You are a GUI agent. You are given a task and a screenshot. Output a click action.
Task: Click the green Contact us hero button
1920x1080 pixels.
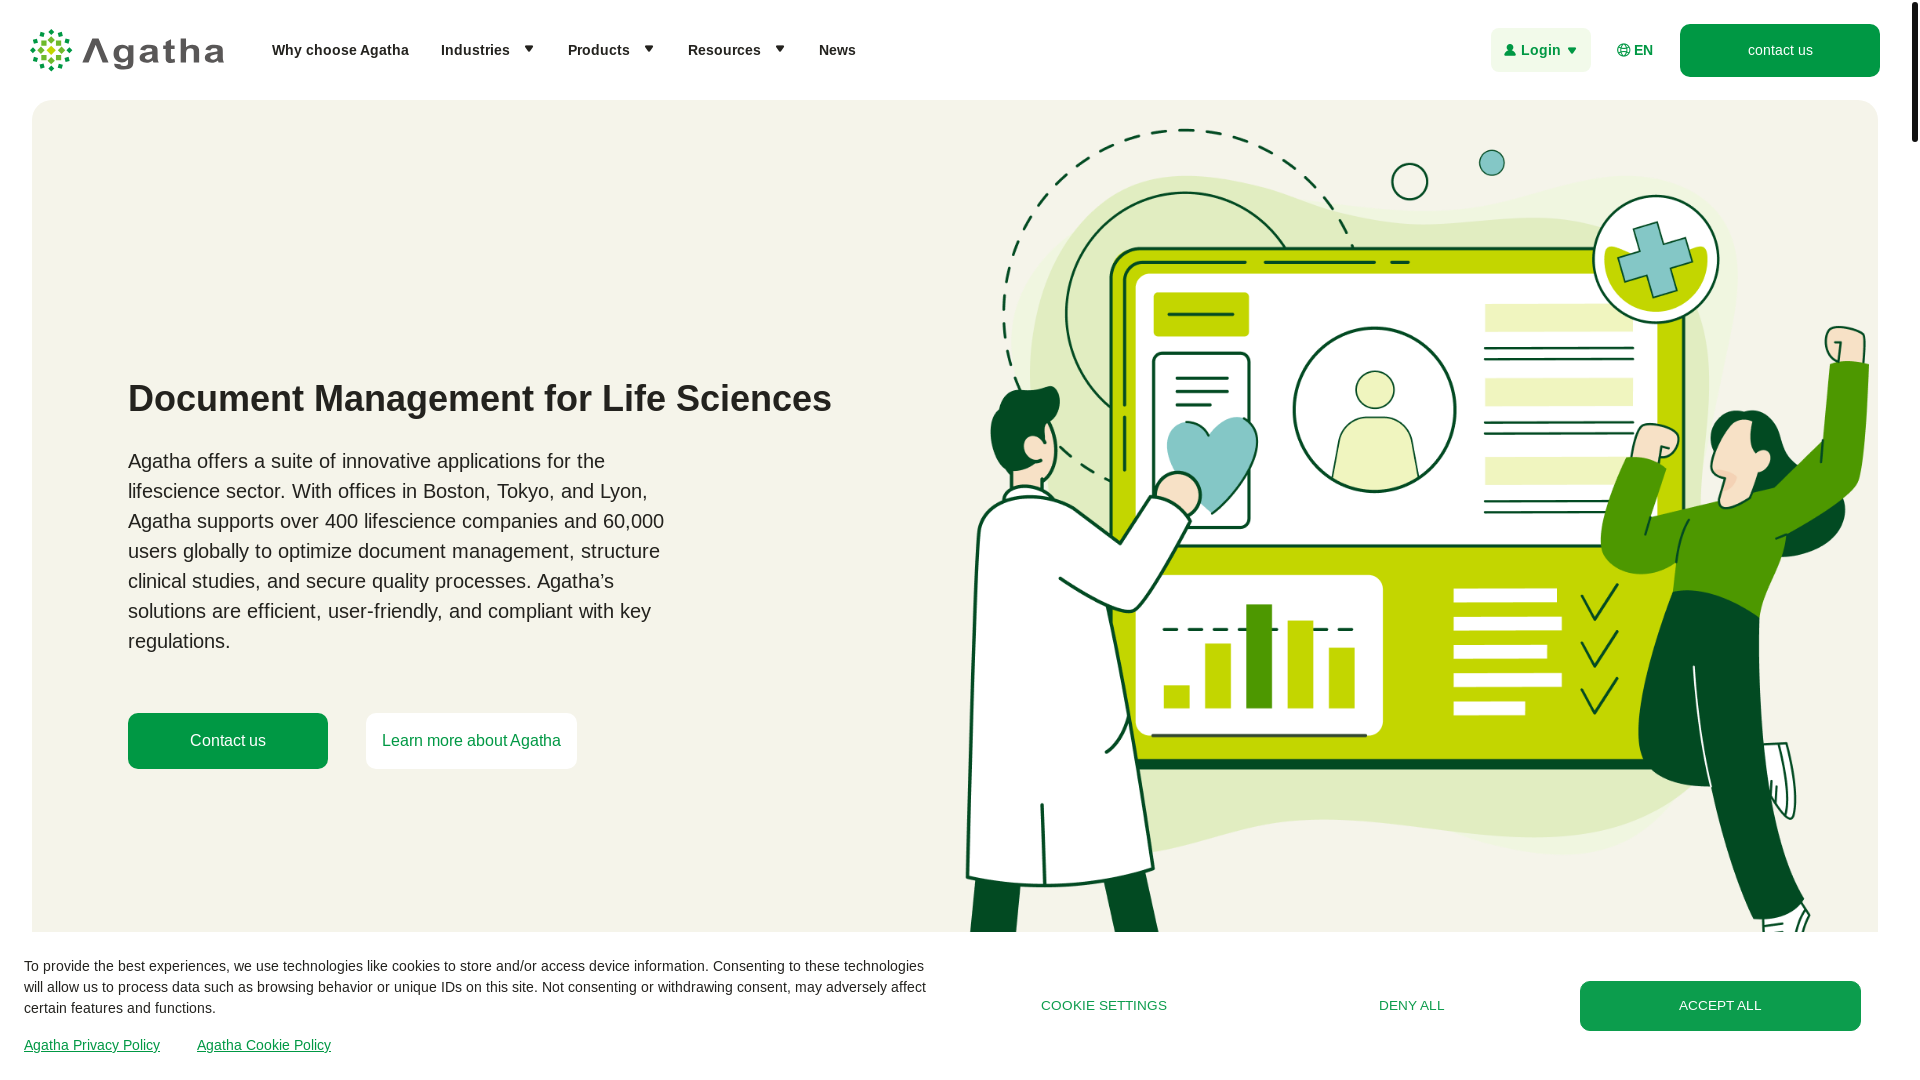click(228, 741)
